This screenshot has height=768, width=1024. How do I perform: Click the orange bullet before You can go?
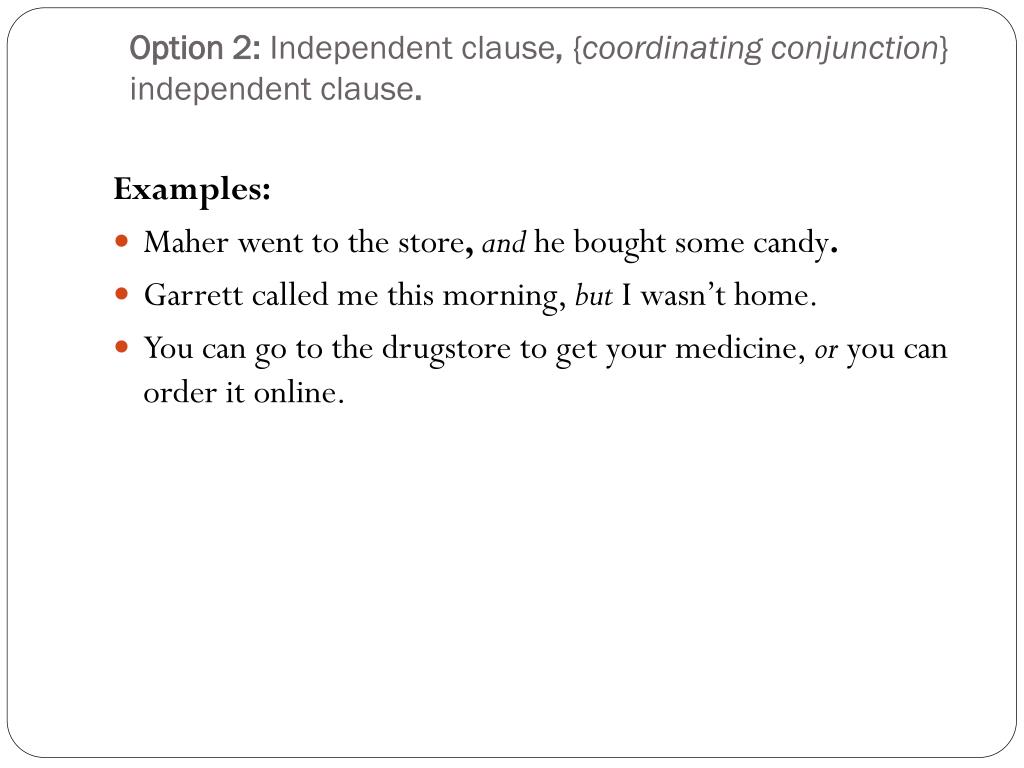click(x=121, y=346)
